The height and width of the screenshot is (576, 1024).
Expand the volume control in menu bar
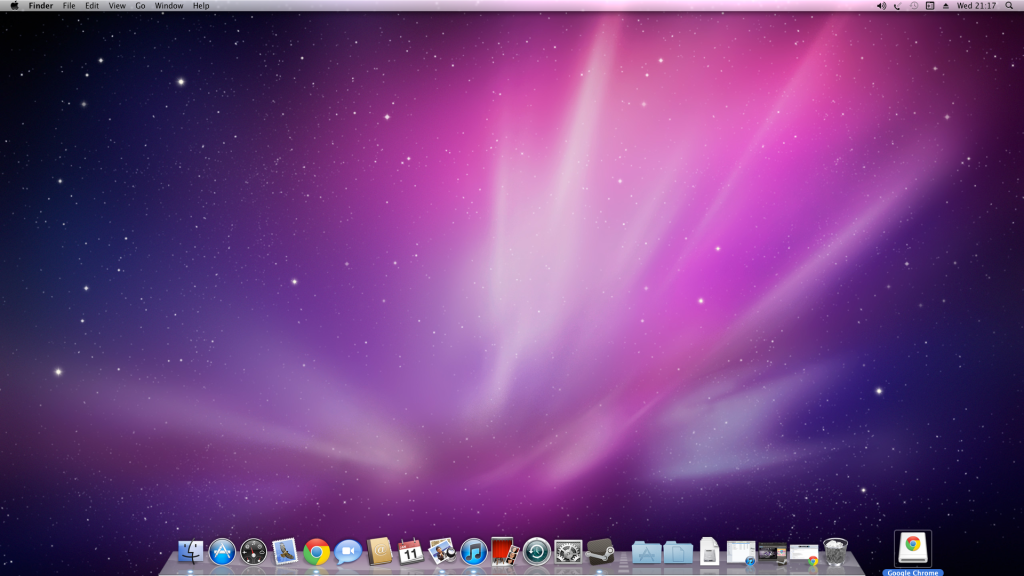pyautogui.click(x=881, y=6)
